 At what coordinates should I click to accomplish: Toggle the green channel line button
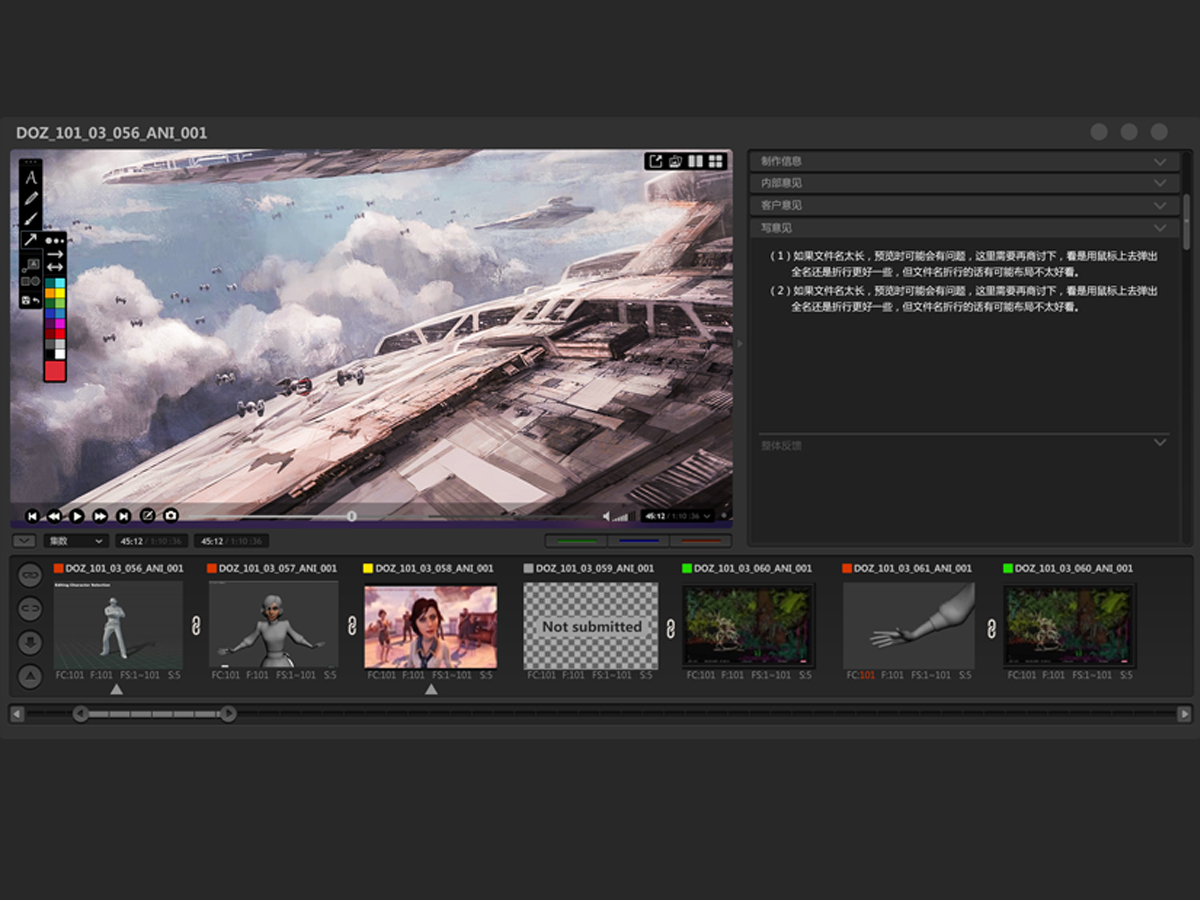pos(575,541)
